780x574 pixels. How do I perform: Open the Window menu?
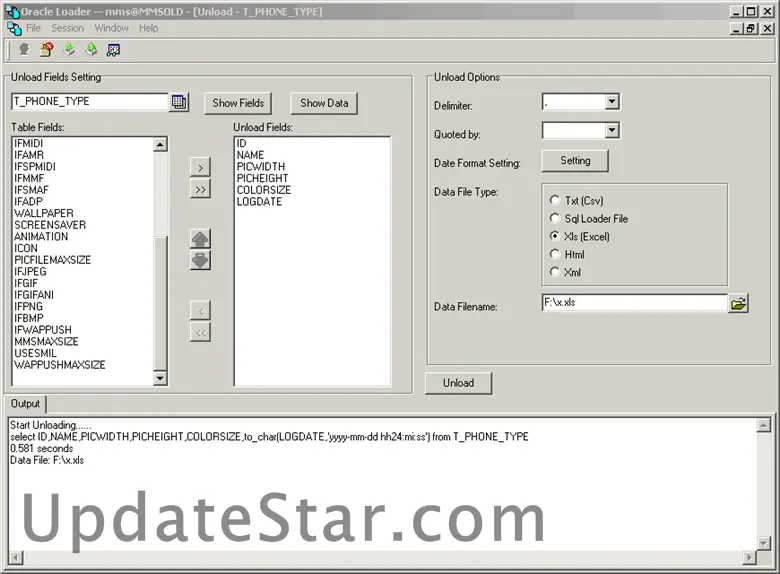point(111,28)
